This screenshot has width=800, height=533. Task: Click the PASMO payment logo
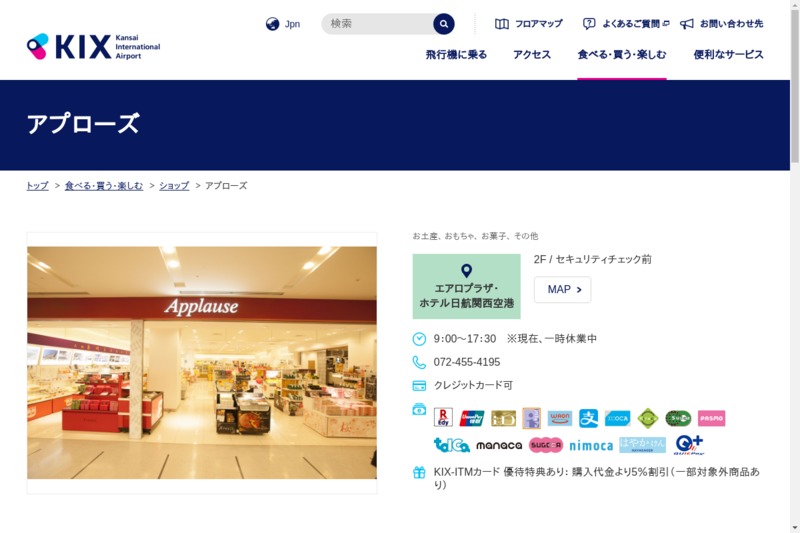pos(711,418)
